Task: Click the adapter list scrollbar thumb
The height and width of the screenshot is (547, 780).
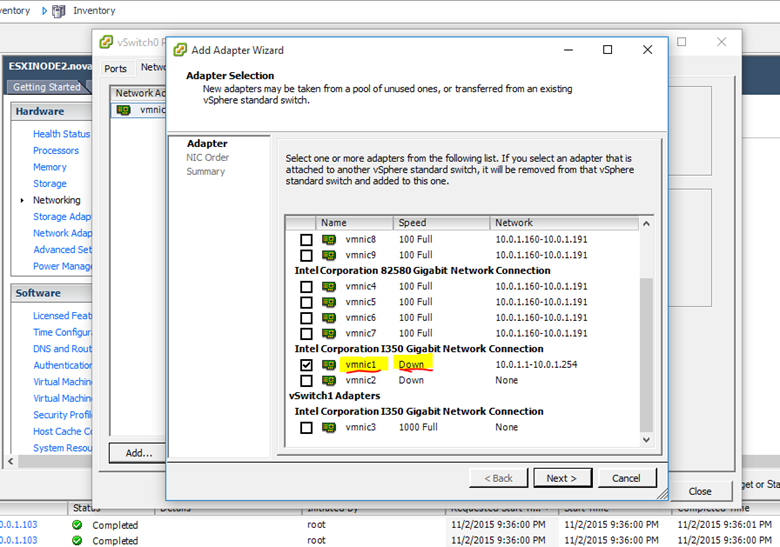Action: 646,356
